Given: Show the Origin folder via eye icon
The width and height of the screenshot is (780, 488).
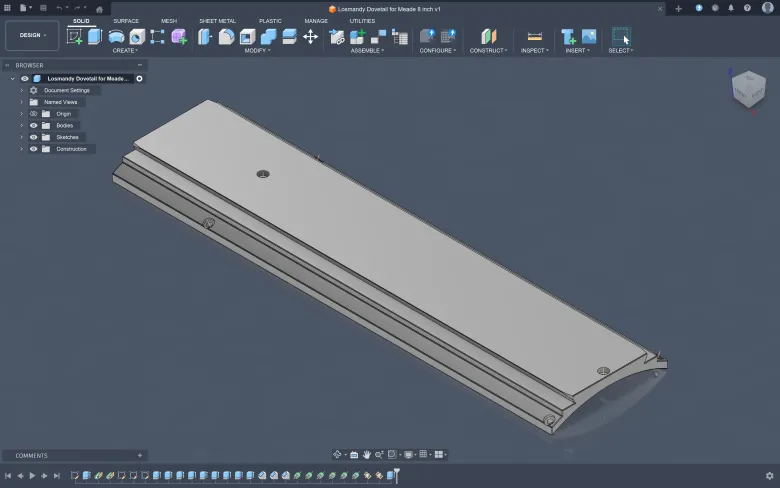Looking at the screenshot, I should pos(33,114).
